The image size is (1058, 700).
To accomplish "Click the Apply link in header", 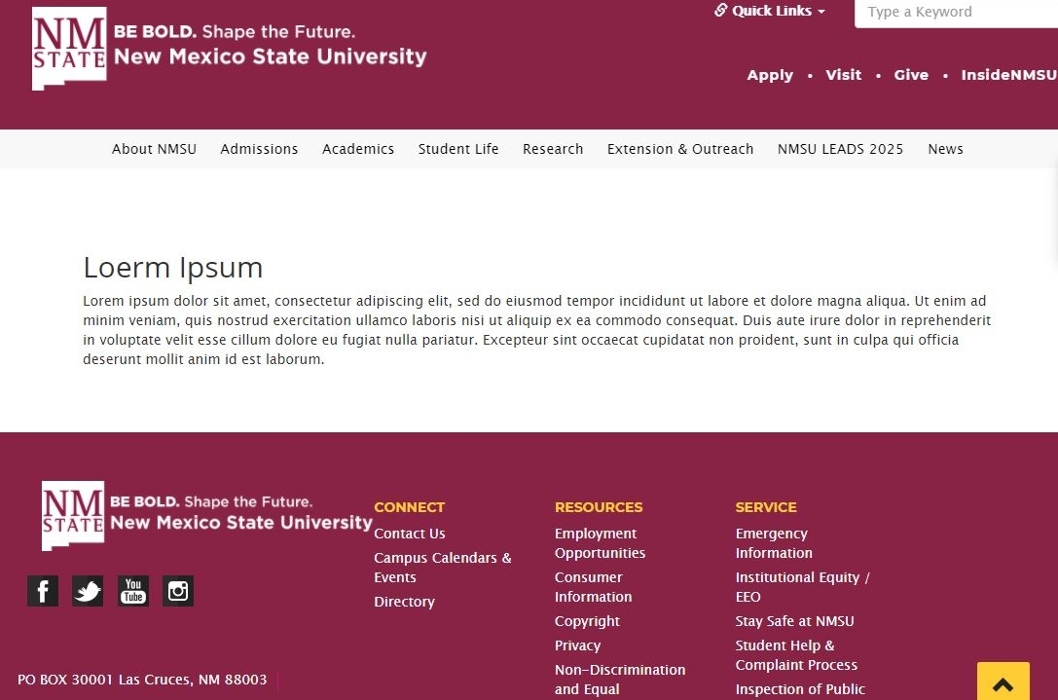I will tap(769, 75).
